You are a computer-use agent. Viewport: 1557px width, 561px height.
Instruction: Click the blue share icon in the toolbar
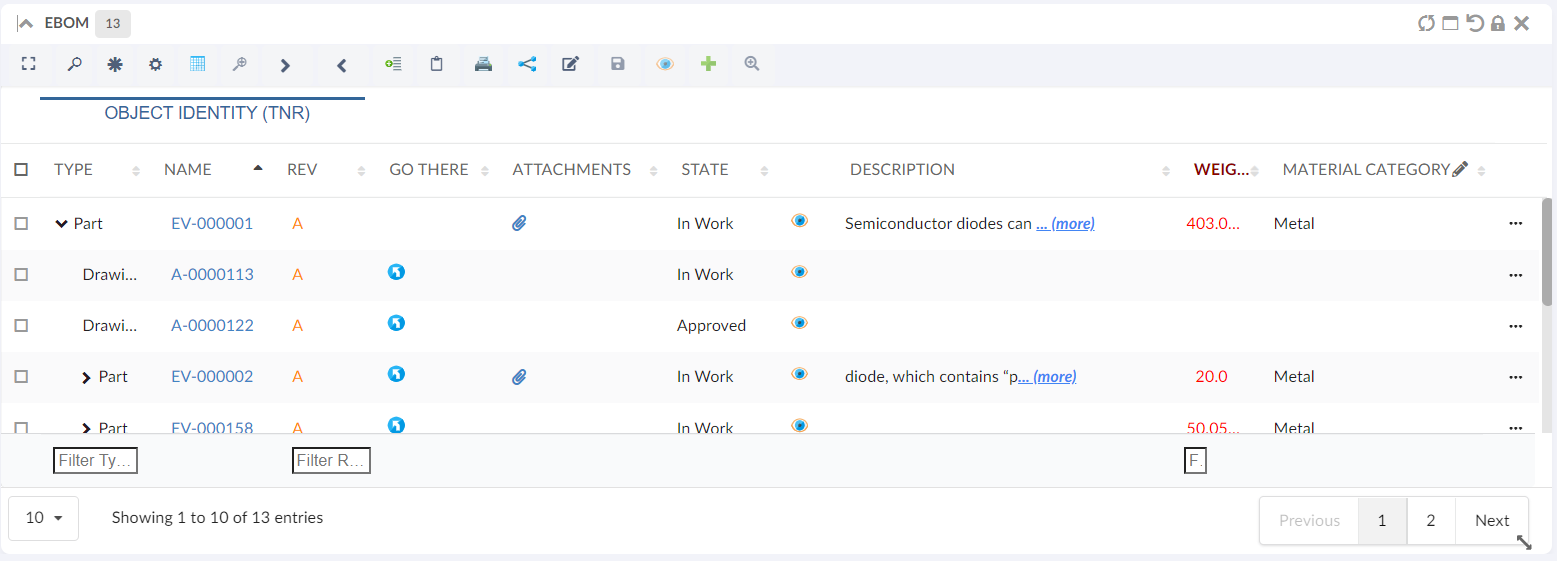click(x=527, y=64)
